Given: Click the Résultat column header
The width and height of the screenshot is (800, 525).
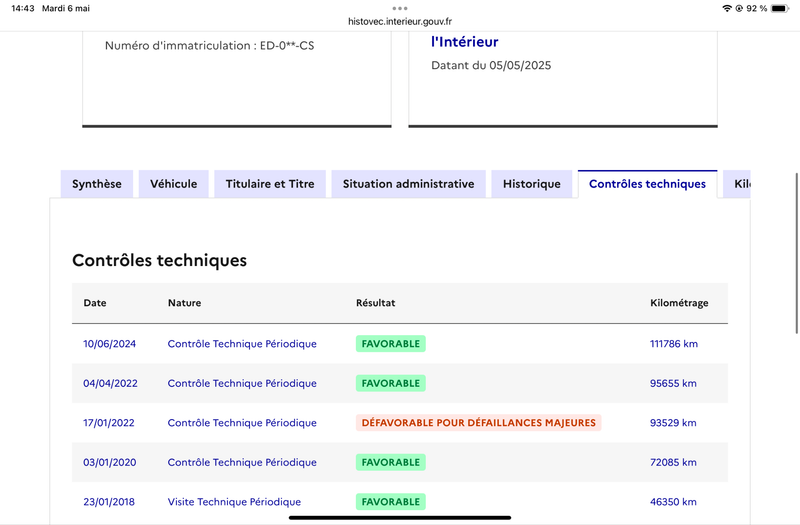Looking at the screenshot, I should tap(376, 303).
